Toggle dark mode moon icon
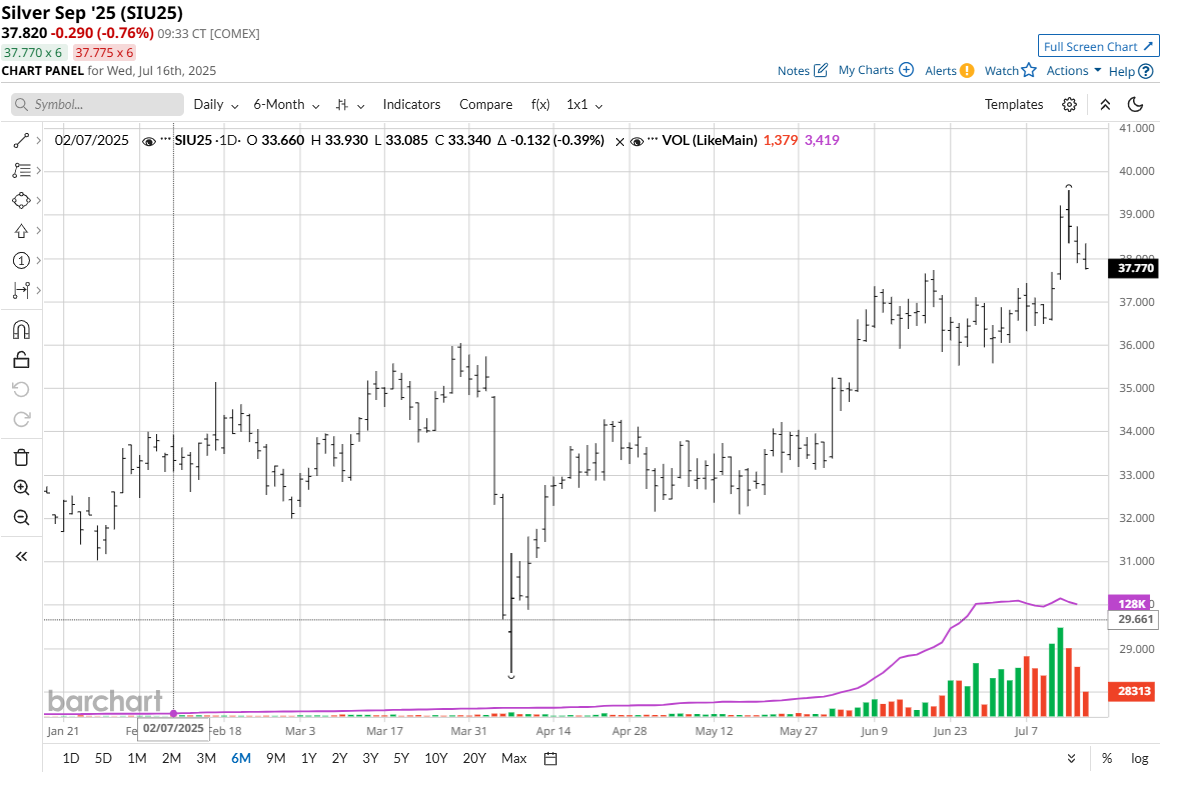Viewport: 1187px width, 793px height. click(x=1135, y=104)
